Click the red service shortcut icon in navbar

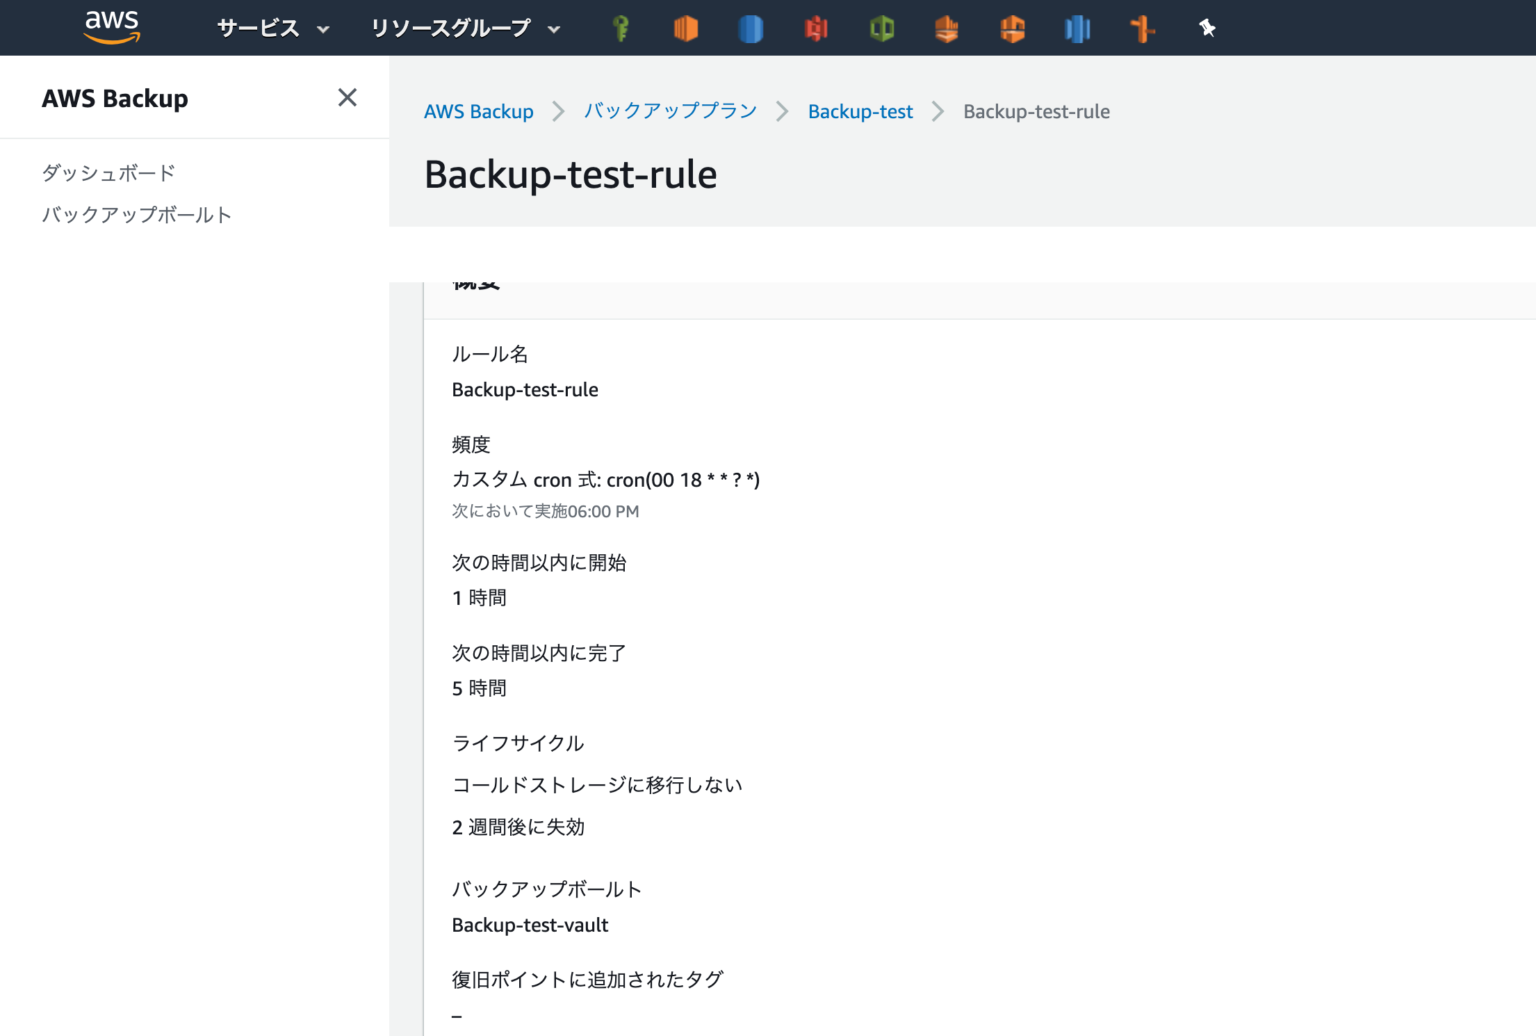pos(815,27)
